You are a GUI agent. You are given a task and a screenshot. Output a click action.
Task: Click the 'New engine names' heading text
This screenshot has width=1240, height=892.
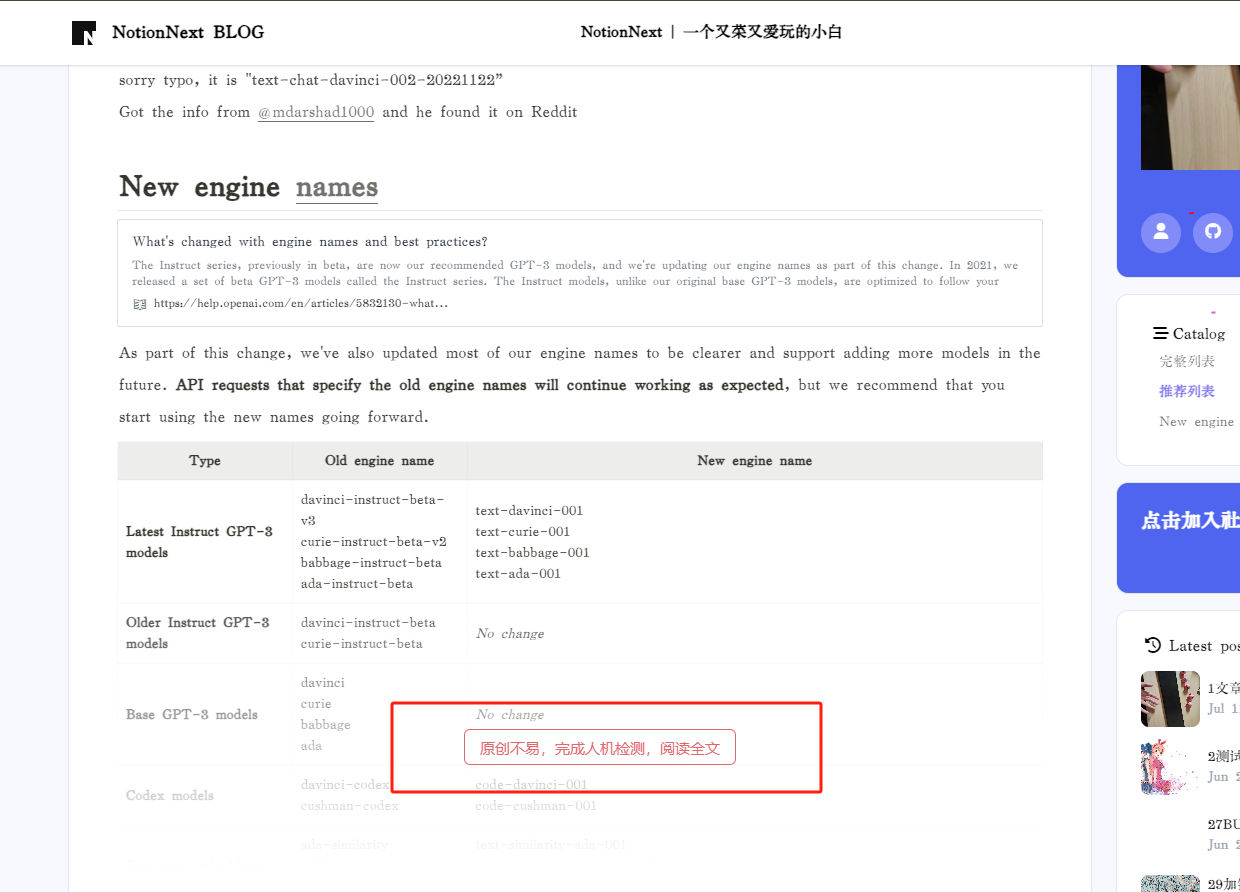(x=248, y=187)
